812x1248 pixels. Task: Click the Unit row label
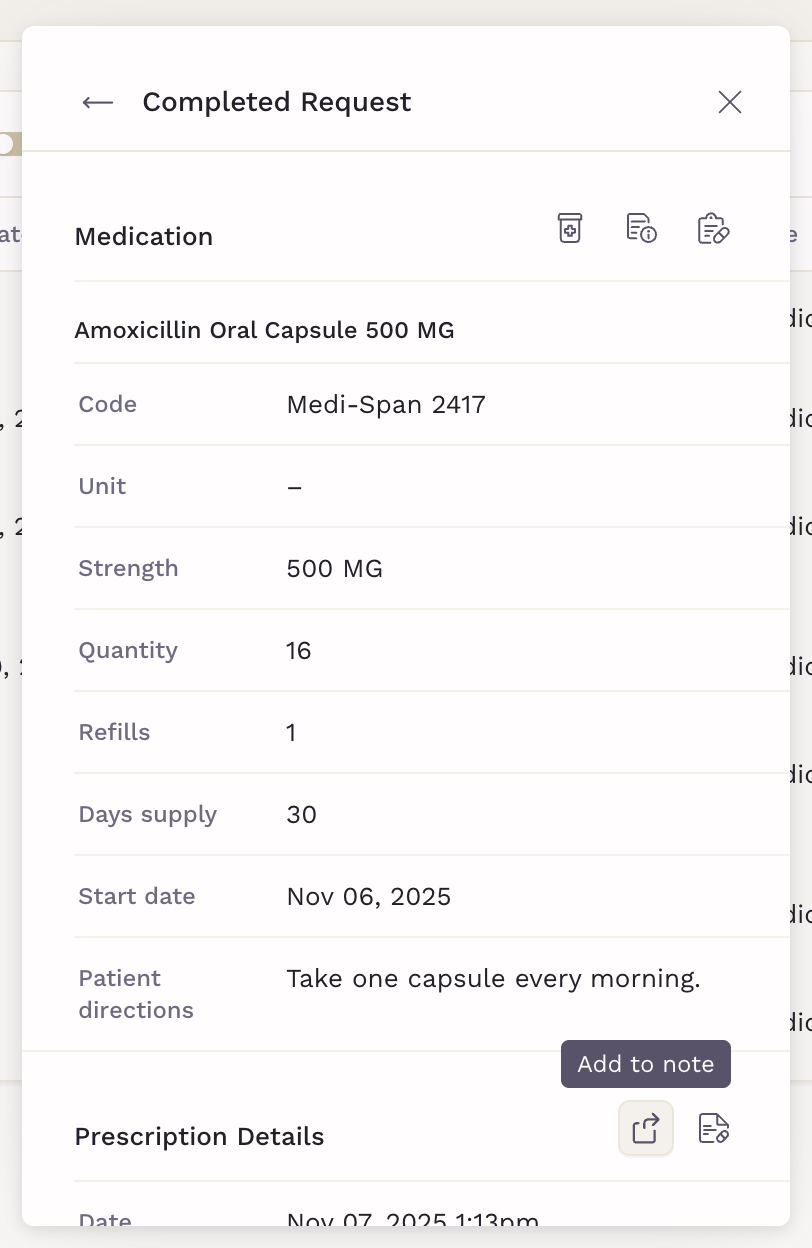pyautogui.click(x=102, y=486)
